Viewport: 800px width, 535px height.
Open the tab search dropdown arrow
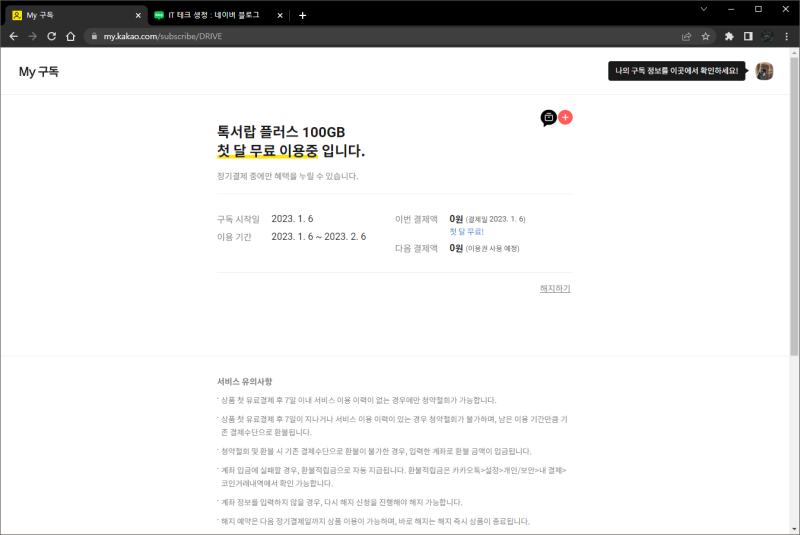tap(704, 9)
